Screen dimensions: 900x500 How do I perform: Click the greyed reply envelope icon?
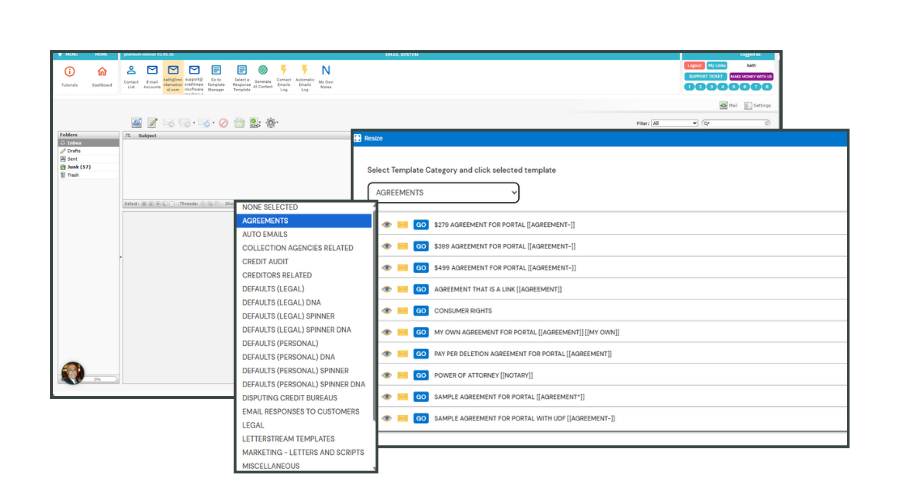tap(168, 123)
